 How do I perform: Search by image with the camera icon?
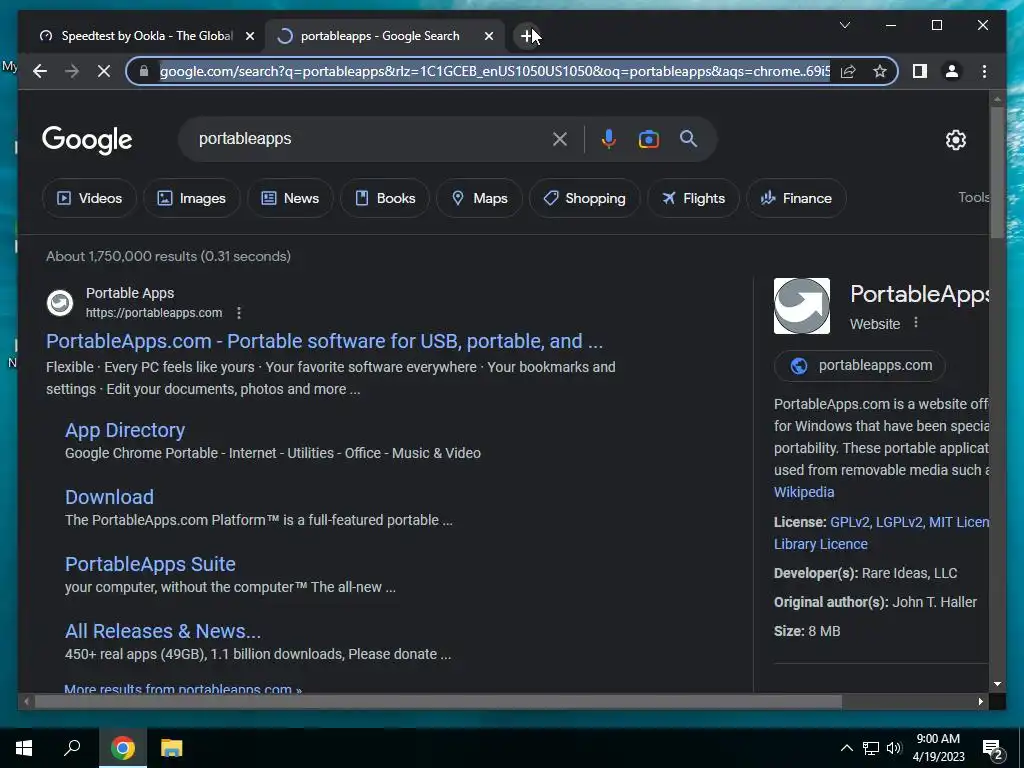648,139
